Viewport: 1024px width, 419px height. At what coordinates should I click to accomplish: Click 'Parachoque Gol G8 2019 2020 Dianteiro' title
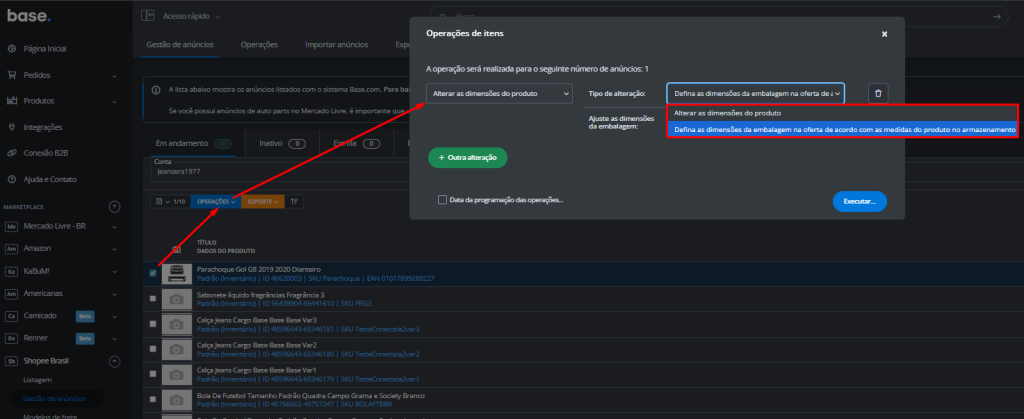(x=259, y=269)
